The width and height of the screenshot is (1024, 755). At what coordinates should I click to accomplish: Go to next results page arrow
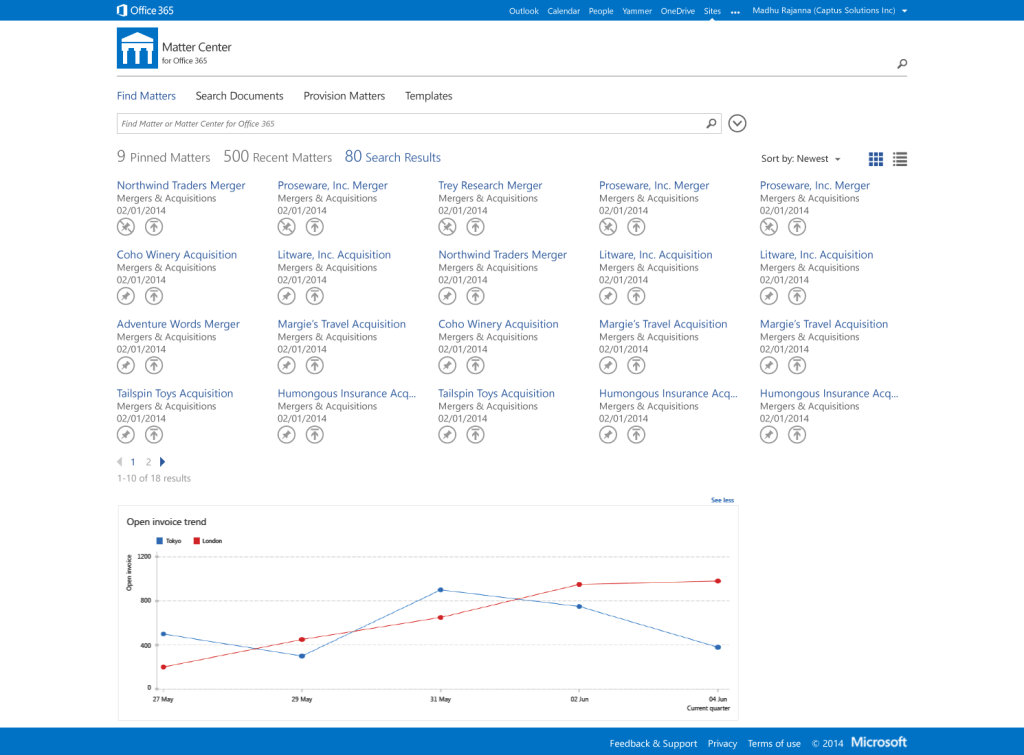163,462
